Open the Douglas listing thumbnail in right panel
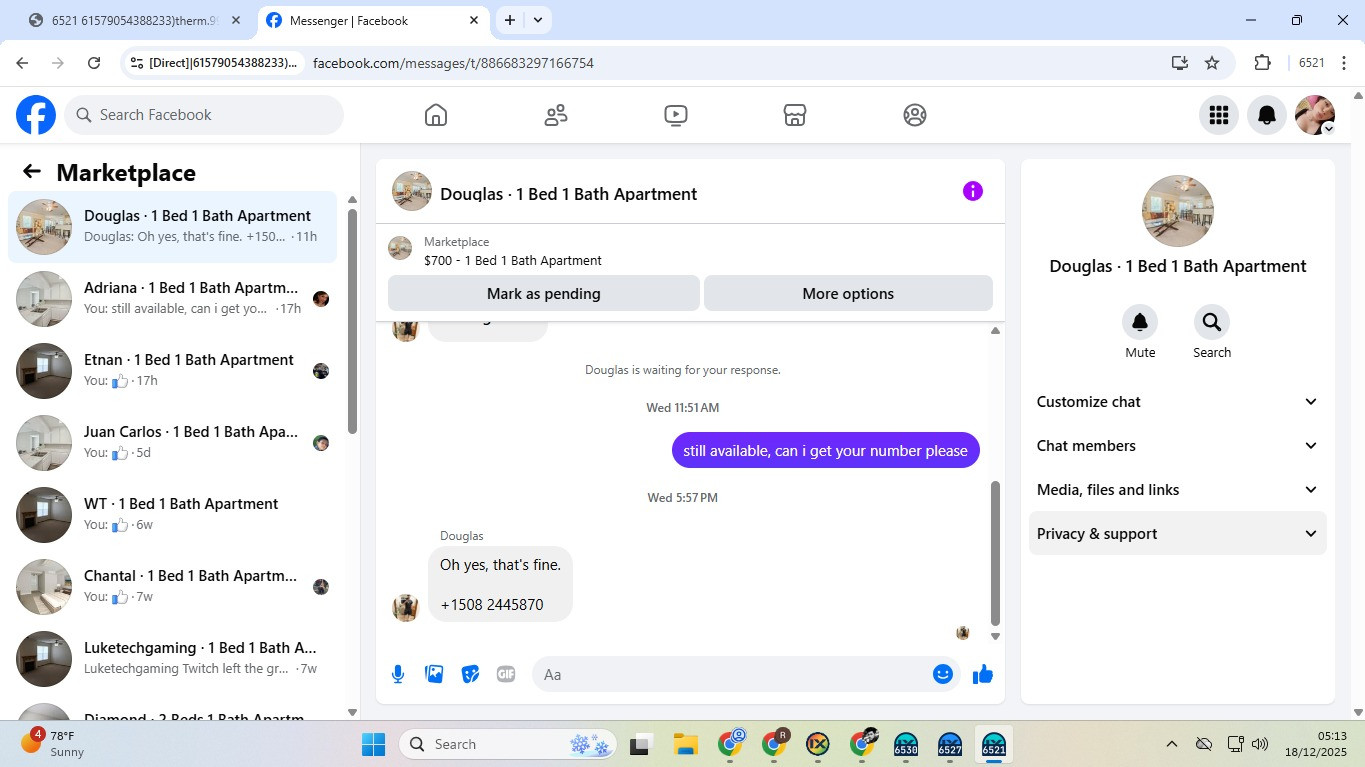This screenshot has height=767, width=1365. pyautogui.click(x=1178, y=211)
